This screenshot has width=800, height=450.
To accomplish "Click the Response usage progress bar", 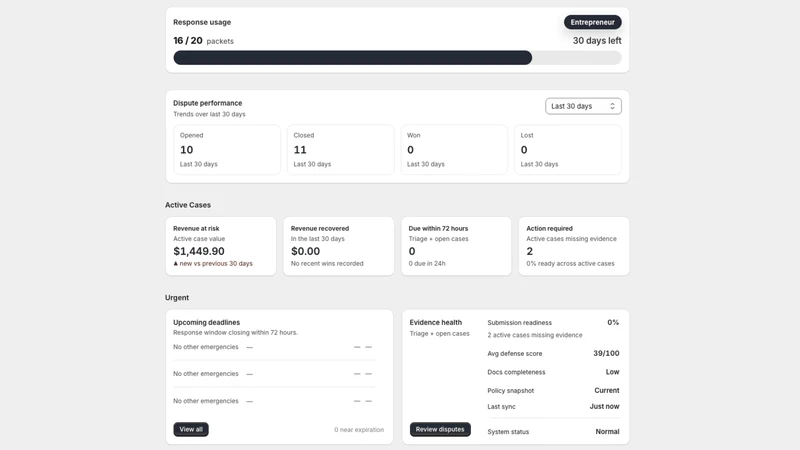I will coord(397,58).
